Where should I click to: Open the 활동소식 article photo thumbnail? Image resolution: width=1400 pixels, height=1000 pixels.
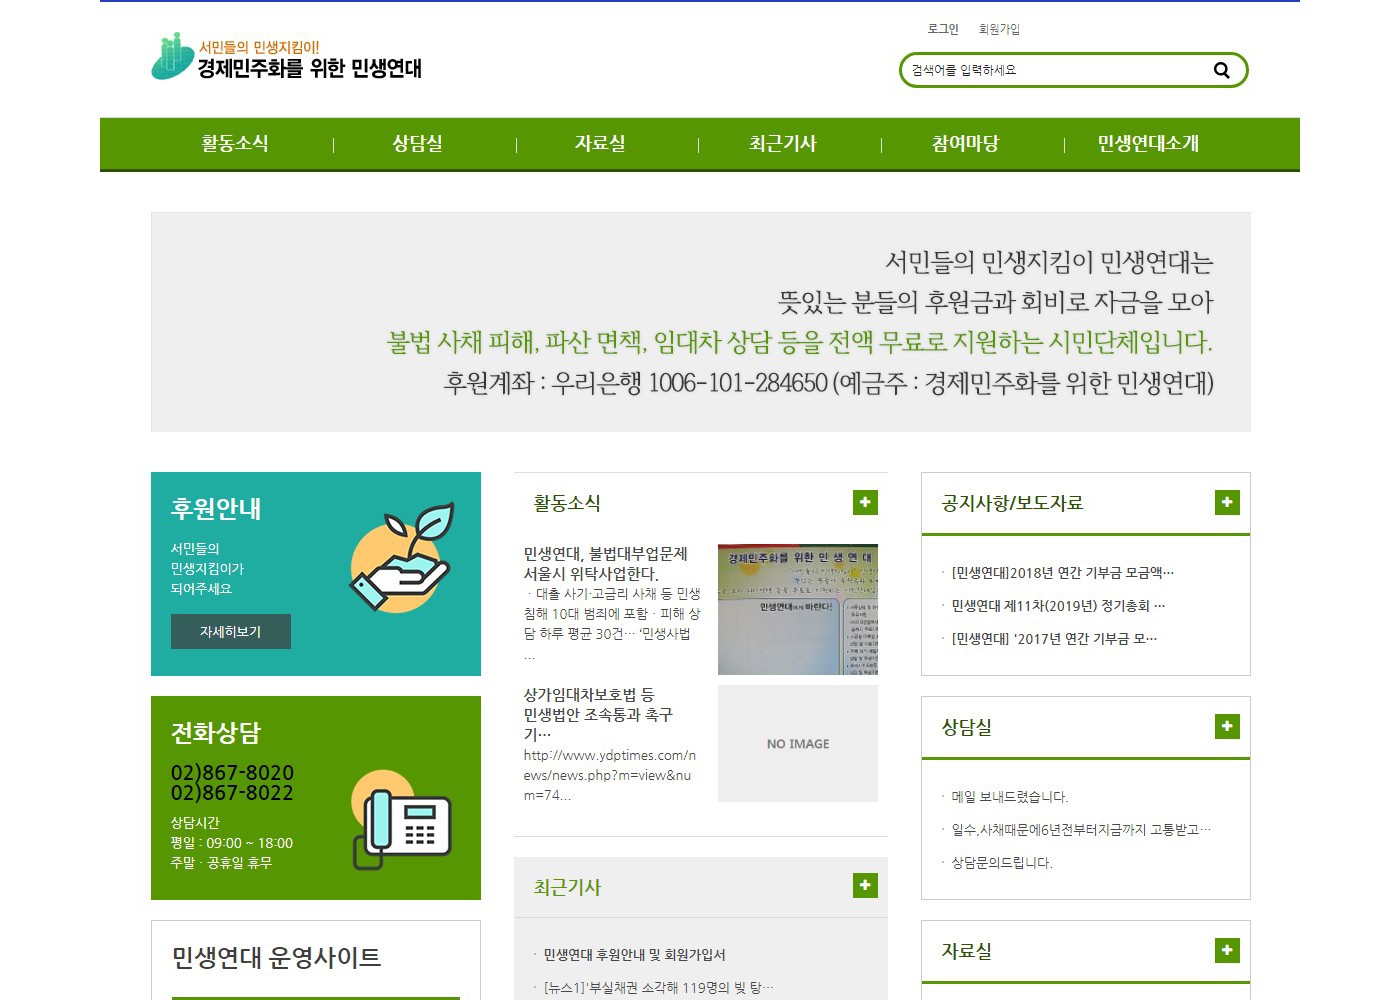pos(797,609)
